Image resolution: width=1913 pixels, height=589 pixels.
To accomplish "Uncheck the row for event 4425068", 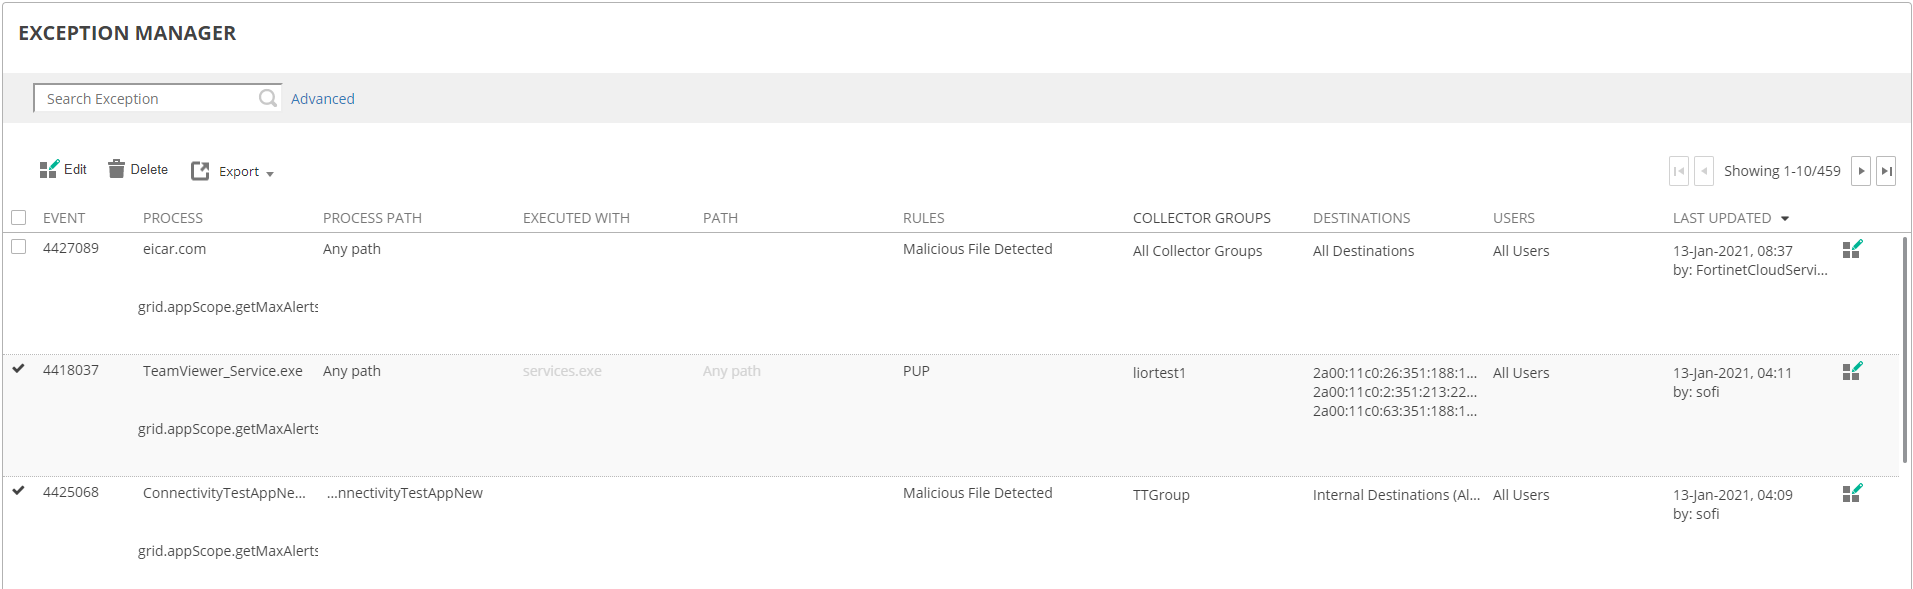I will (x=19, y=491).
